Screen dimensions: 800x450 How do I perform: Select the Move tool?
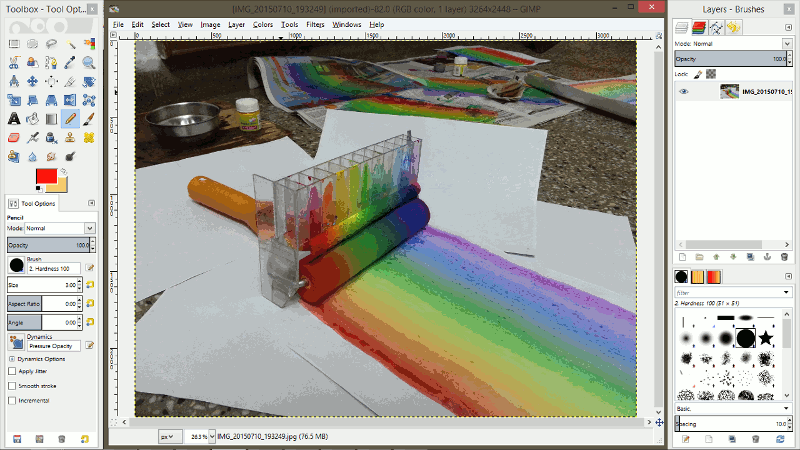(33, 82)
